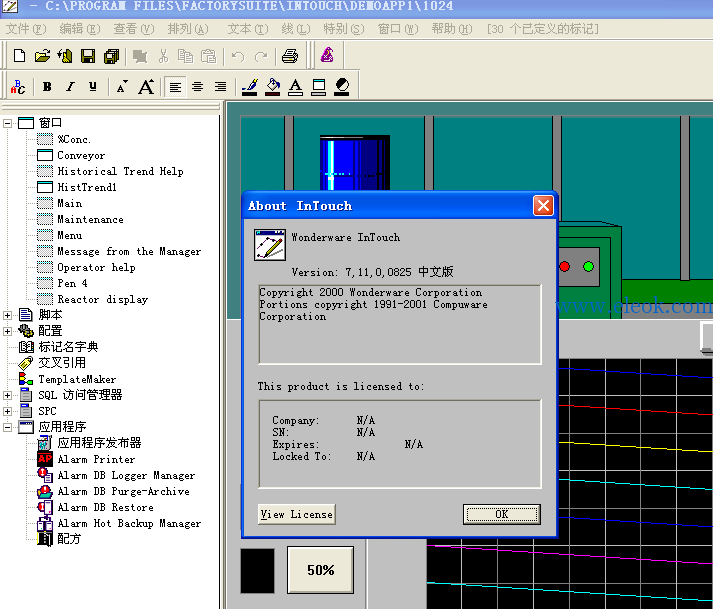Image resolution: width=713 pixels, height=609 pixels.
Task: Click the Alarm DB Purge-Archive icon
Action: (x=45, y=491)
